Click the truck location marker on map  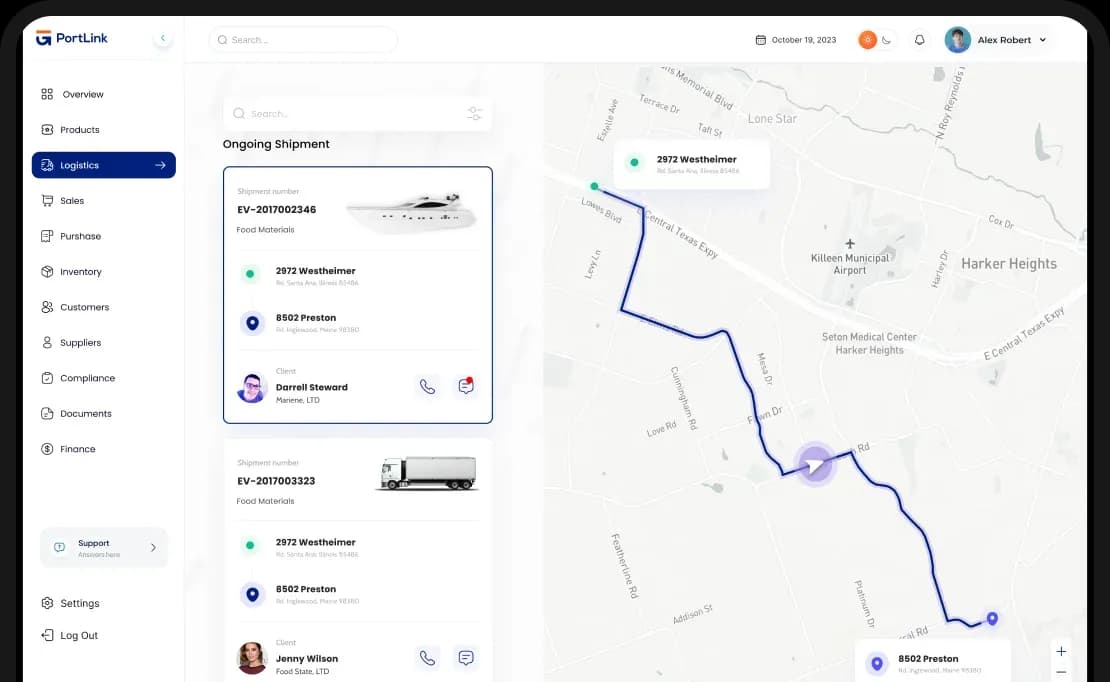pos(816,464)
